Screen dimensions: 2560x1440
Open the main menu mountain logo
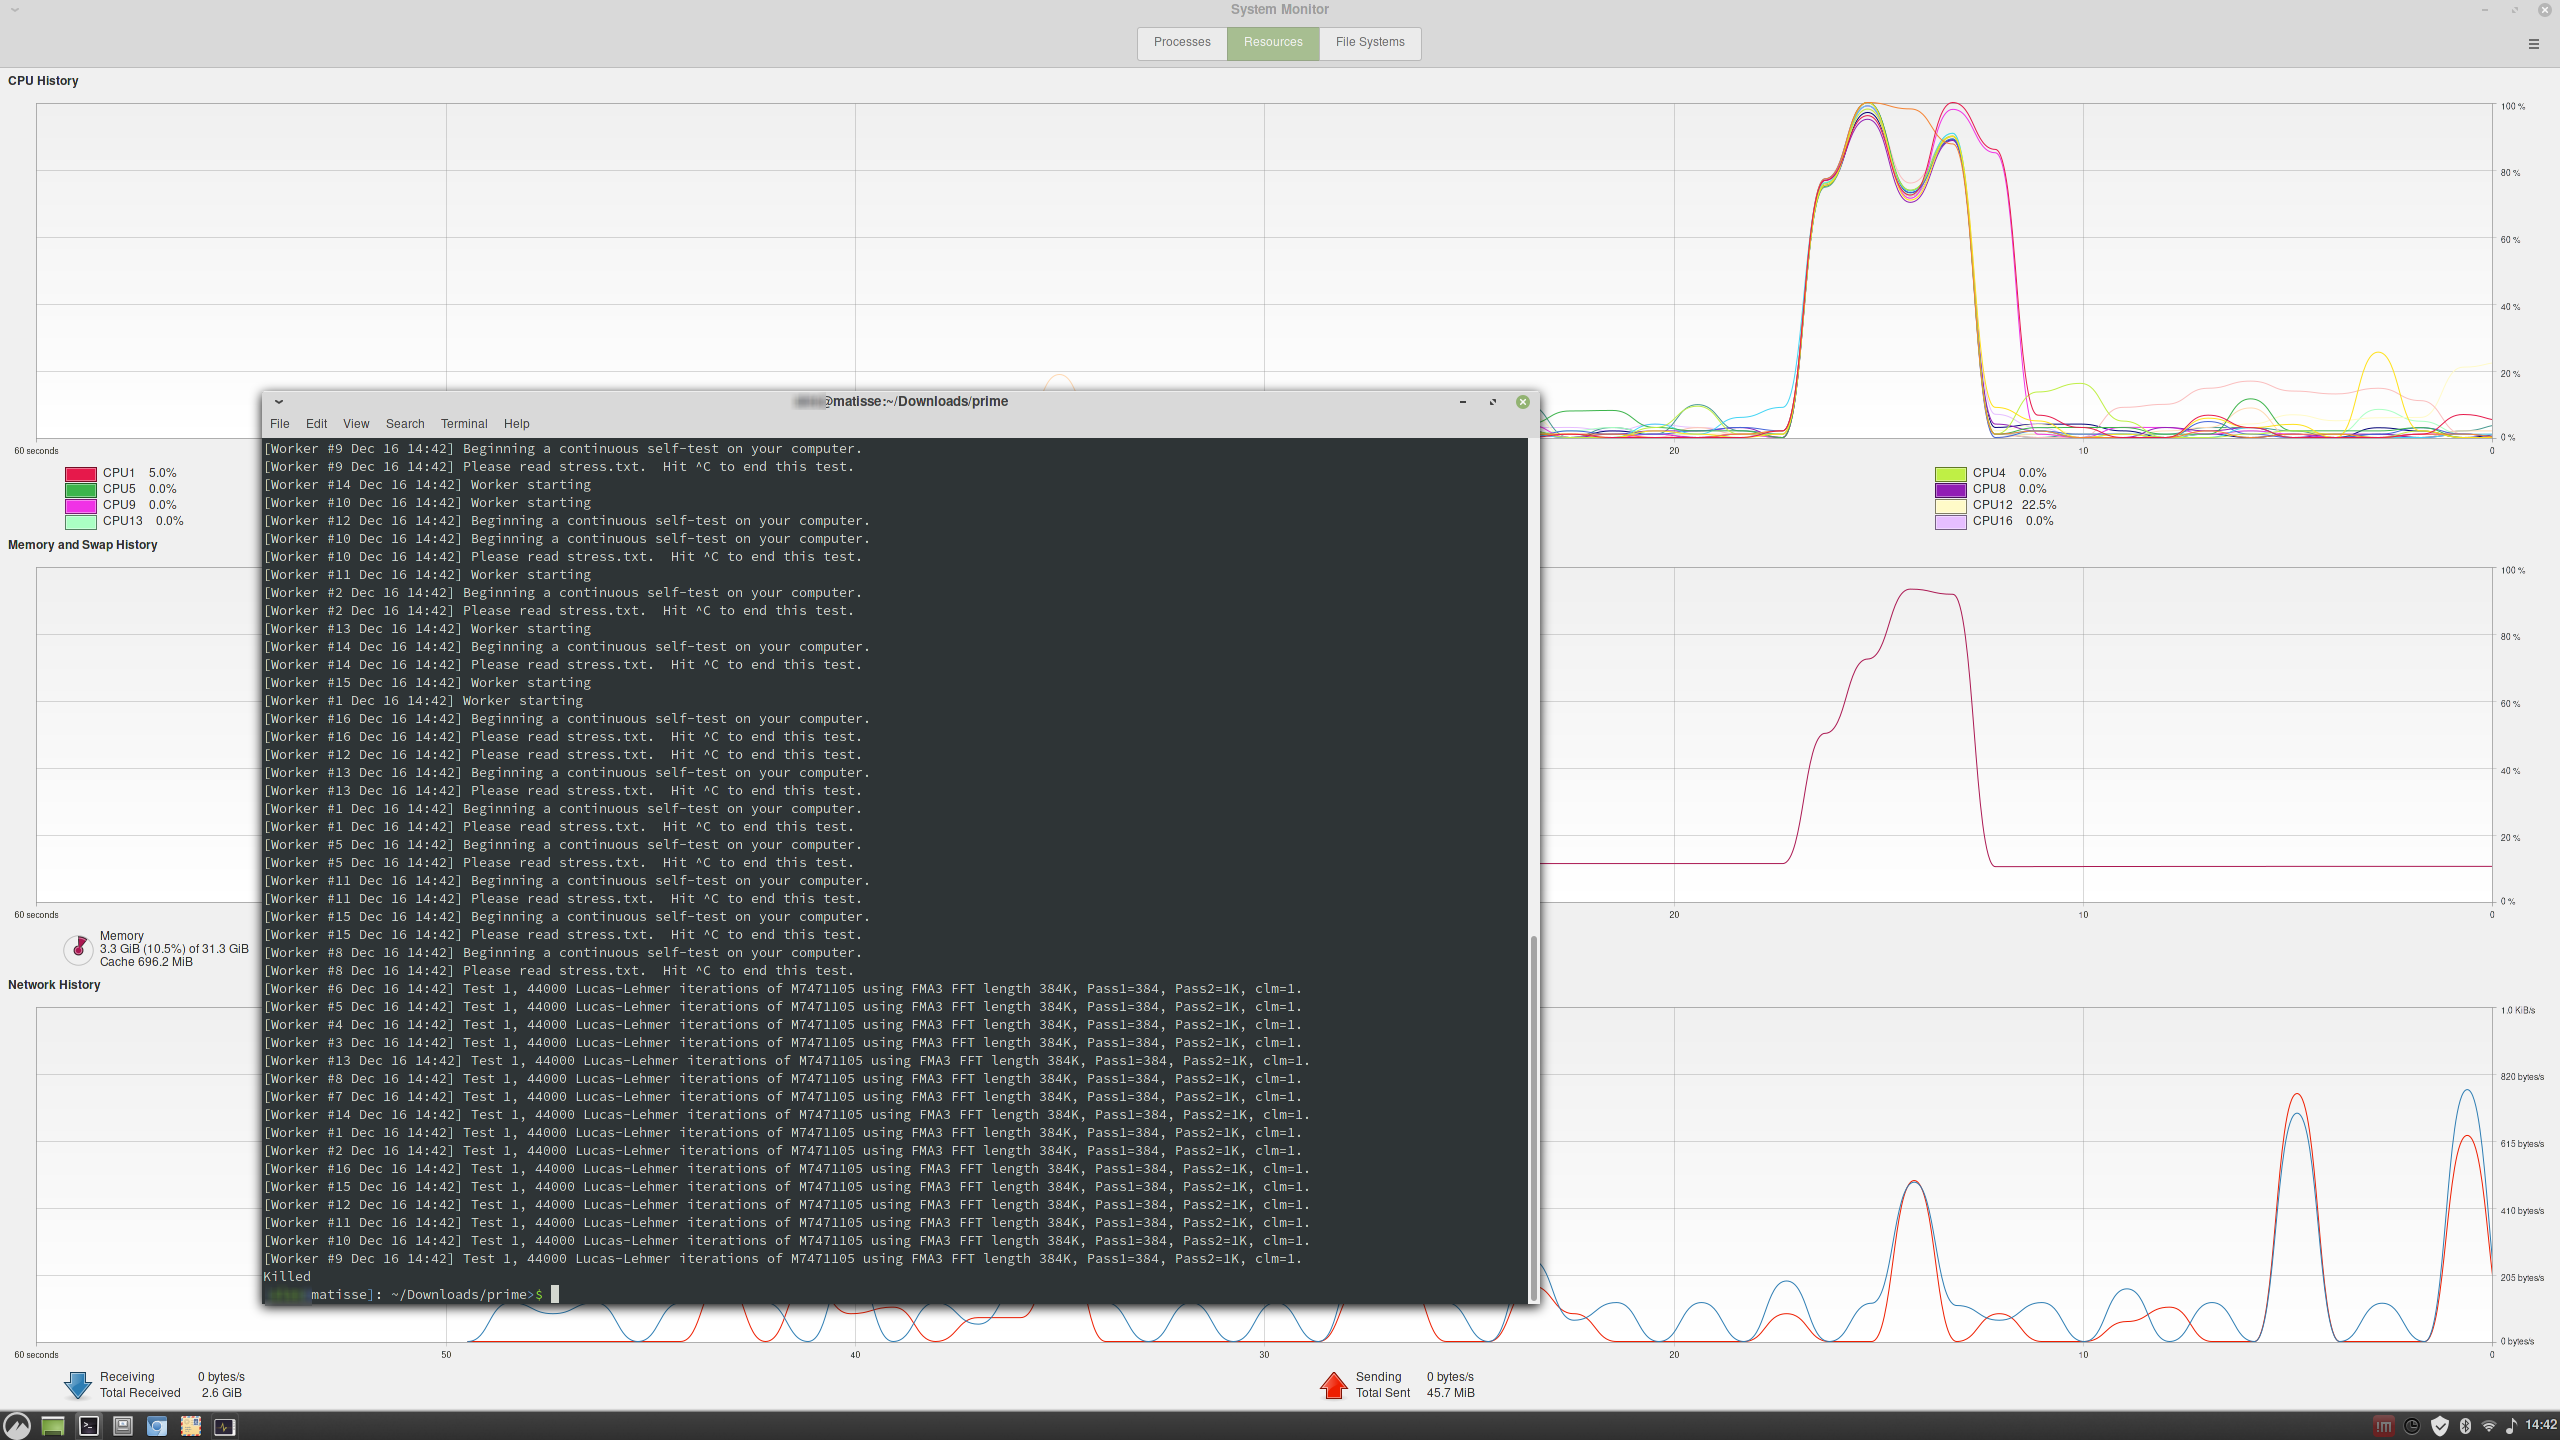pos(17,1426)
